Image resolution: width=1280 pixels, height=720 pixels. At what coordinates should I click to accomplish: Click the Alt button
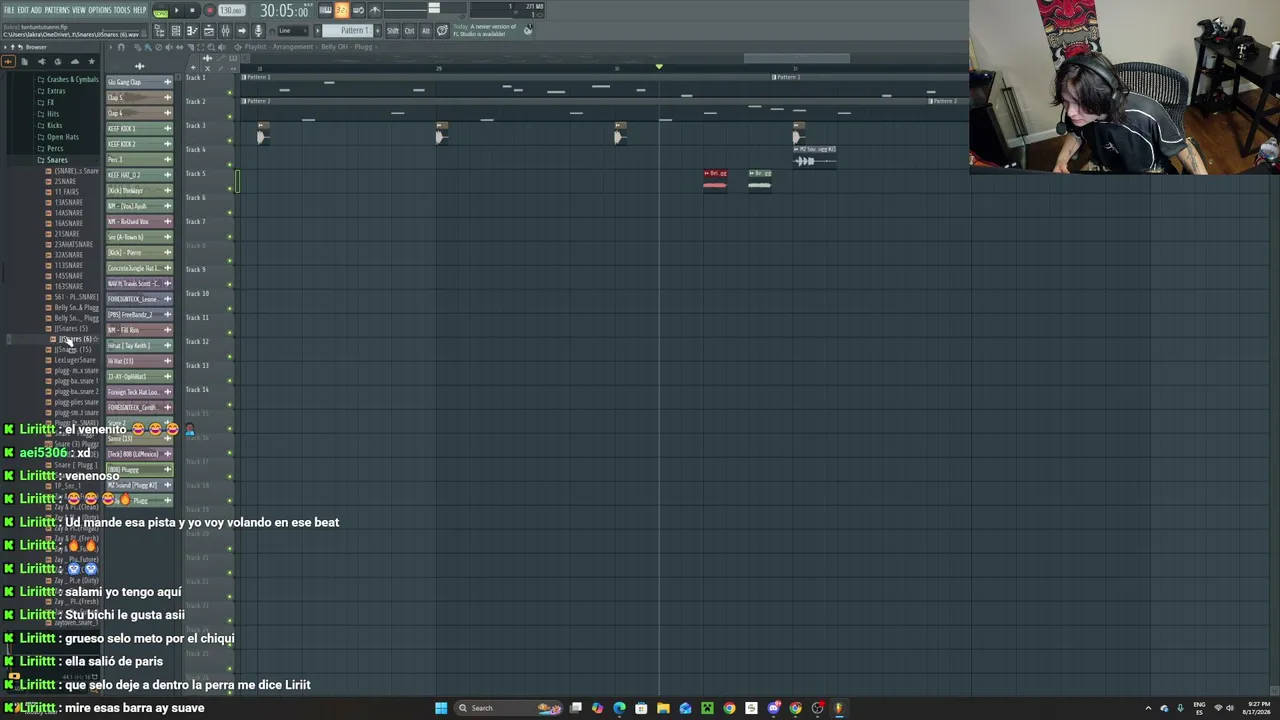click(x=425, y=31)
